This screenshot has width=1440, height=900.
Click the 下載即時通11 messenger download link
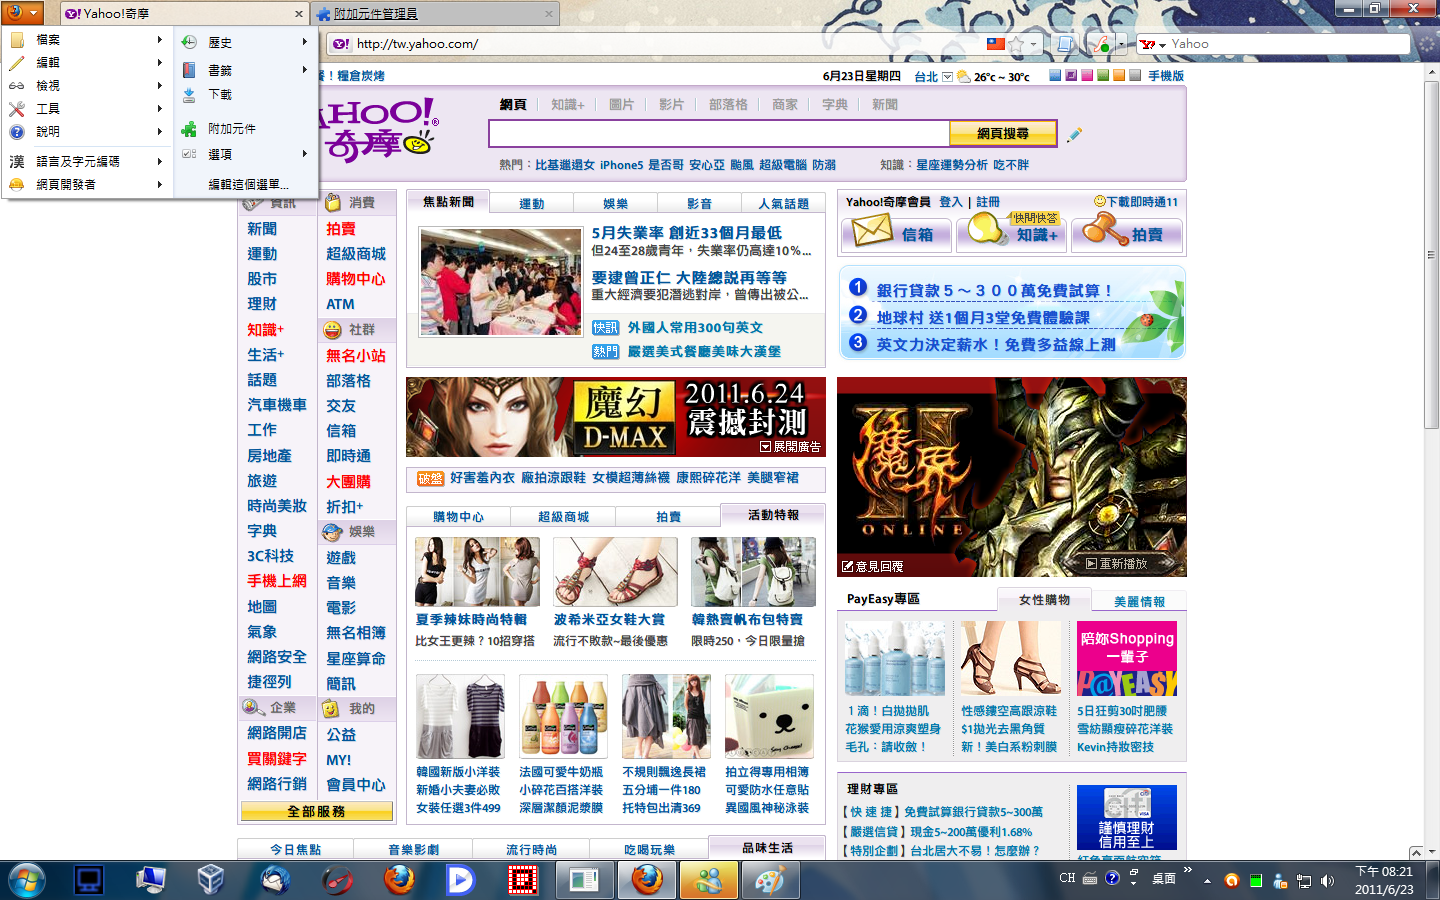1136,202
